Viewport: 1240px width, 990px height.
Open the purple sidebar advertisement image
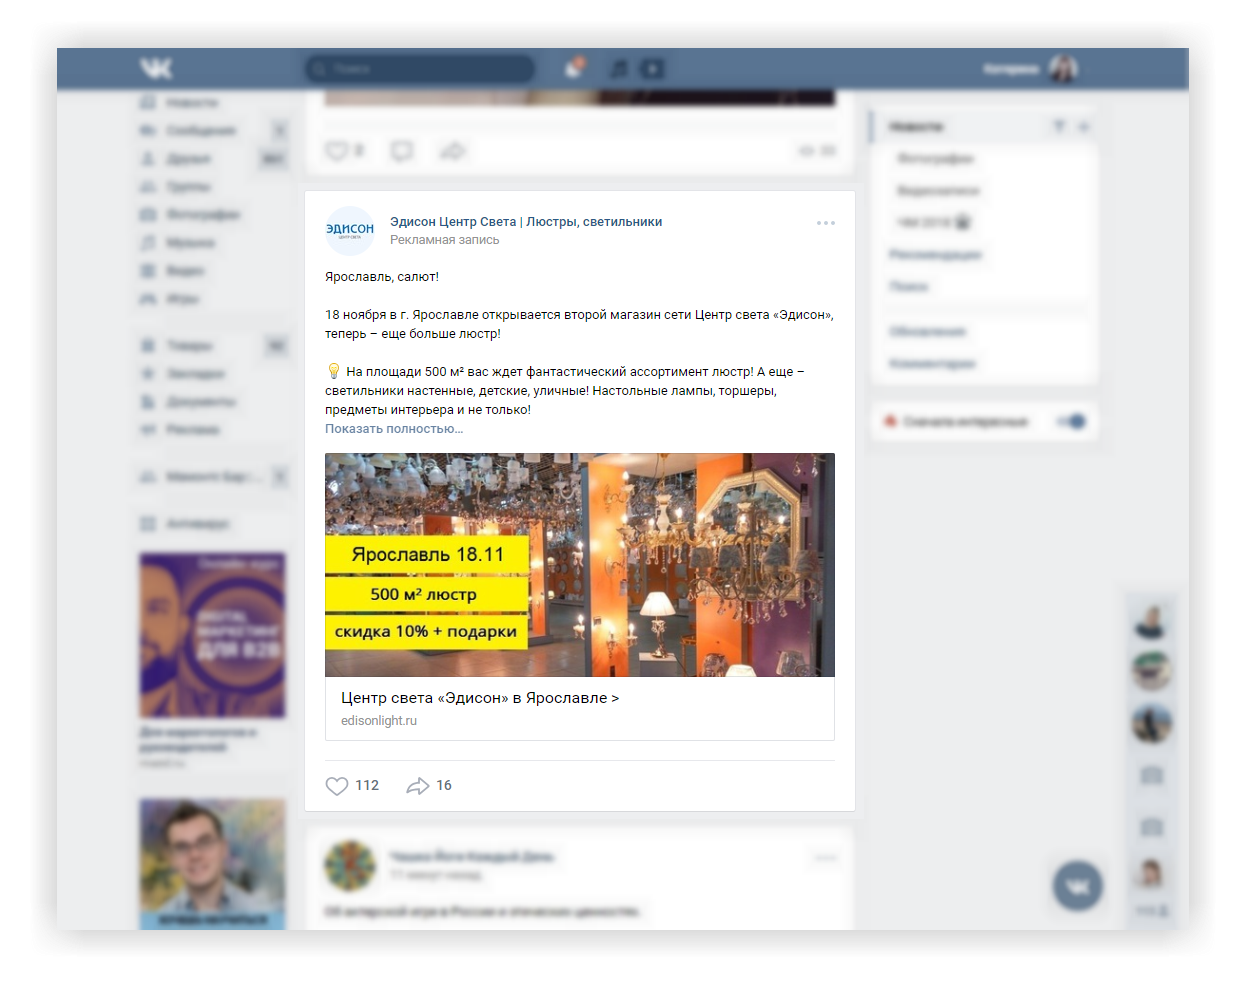tap(212, 635)
